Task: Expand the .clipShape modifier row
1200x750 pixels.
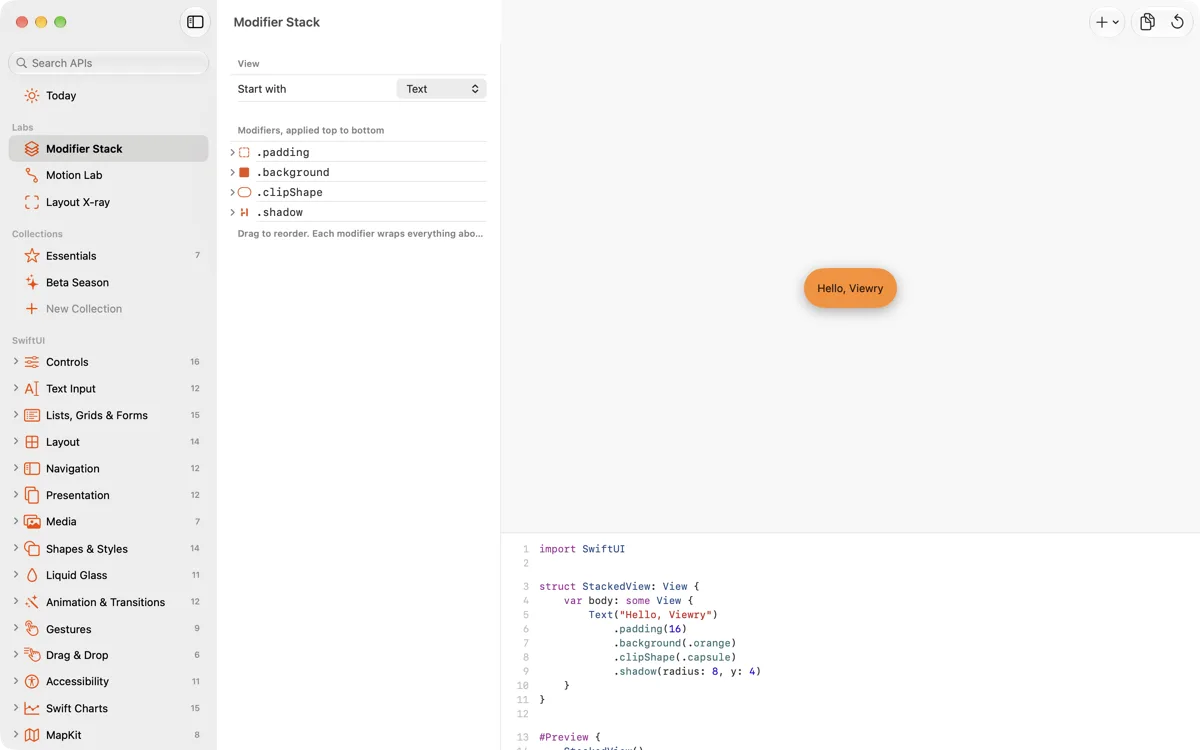Action: pos(232,192)
